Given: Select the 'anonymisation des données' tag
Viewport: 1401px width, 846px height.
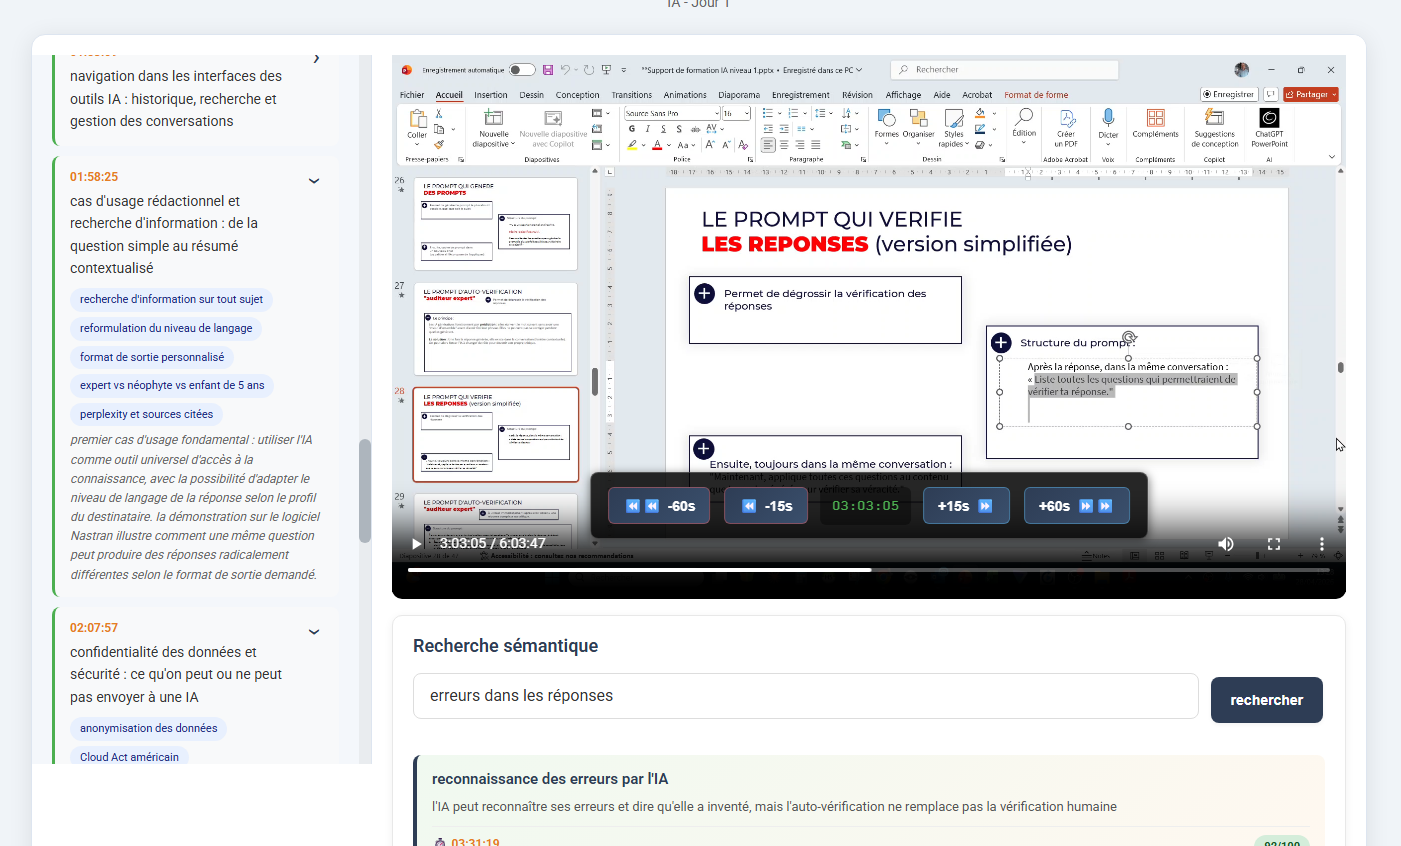Looking at the screenshot, I should [x=148, y=728].
